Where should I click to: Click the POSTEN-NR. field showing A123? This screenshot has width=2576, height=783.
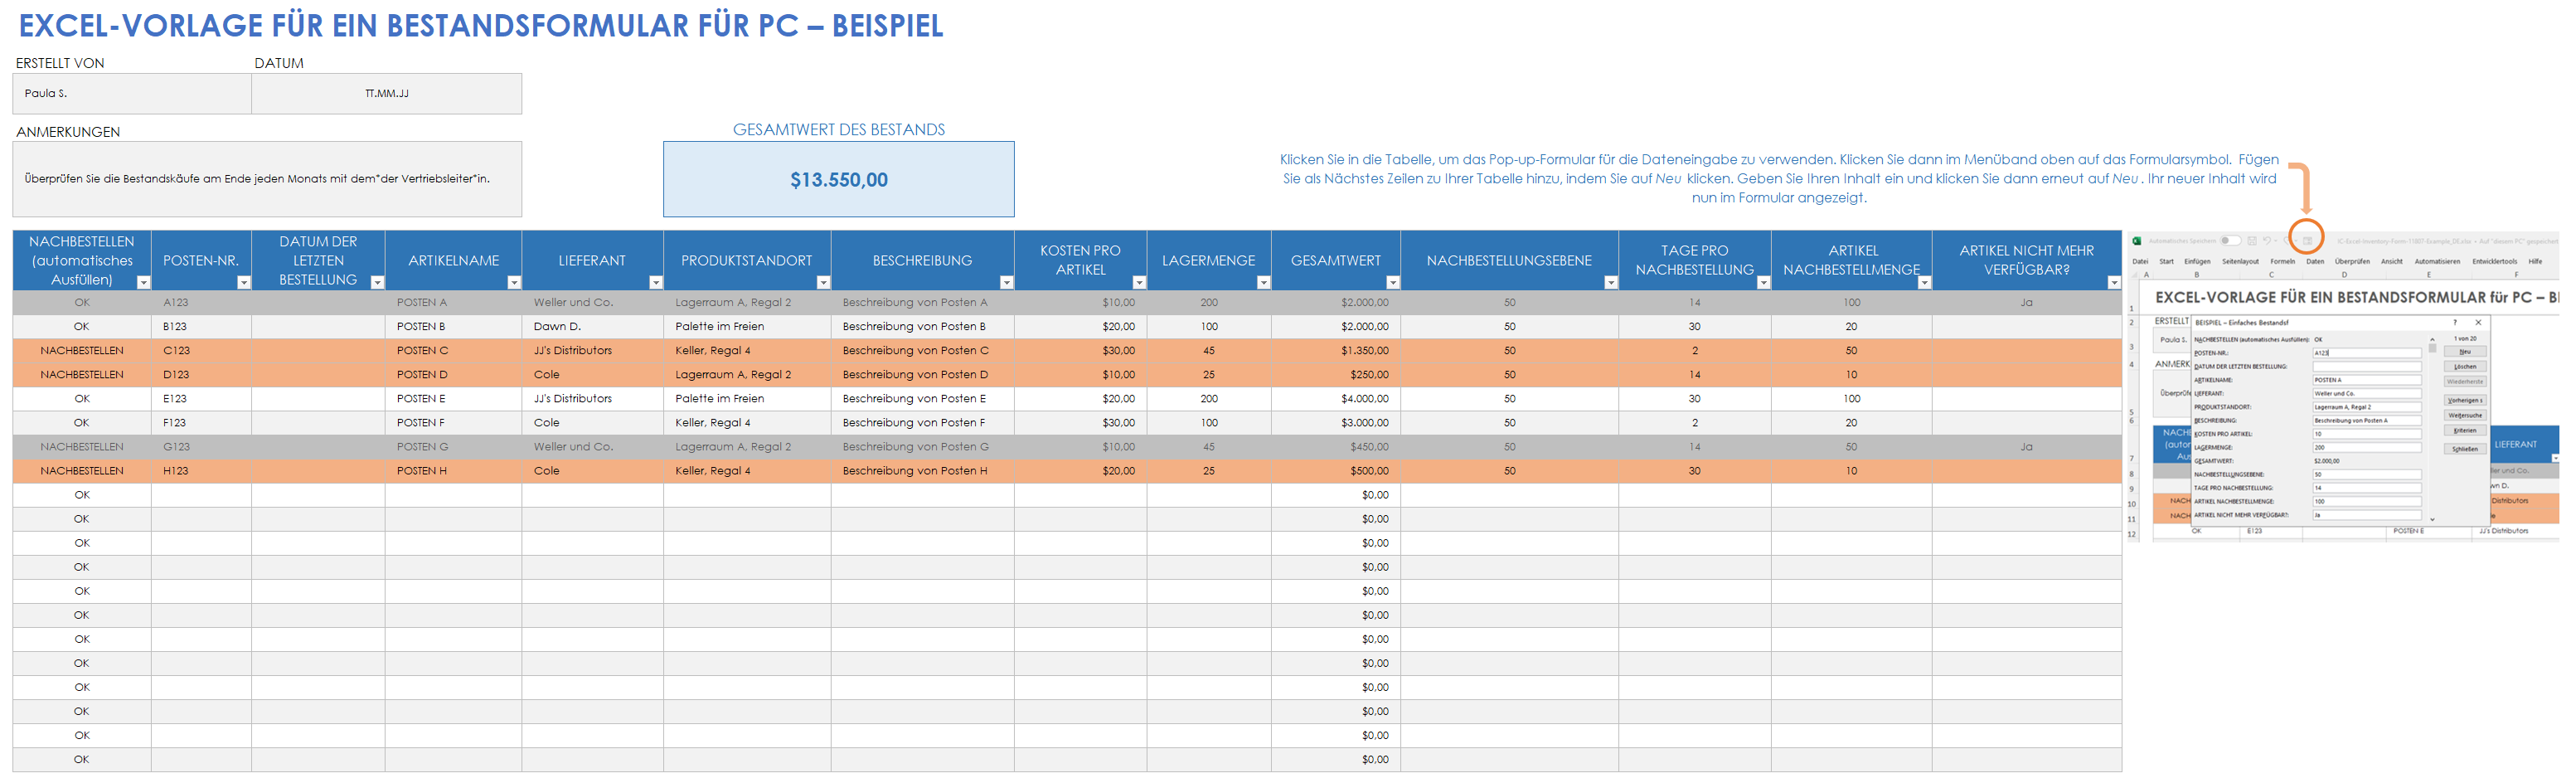[x=2367, y=353]
